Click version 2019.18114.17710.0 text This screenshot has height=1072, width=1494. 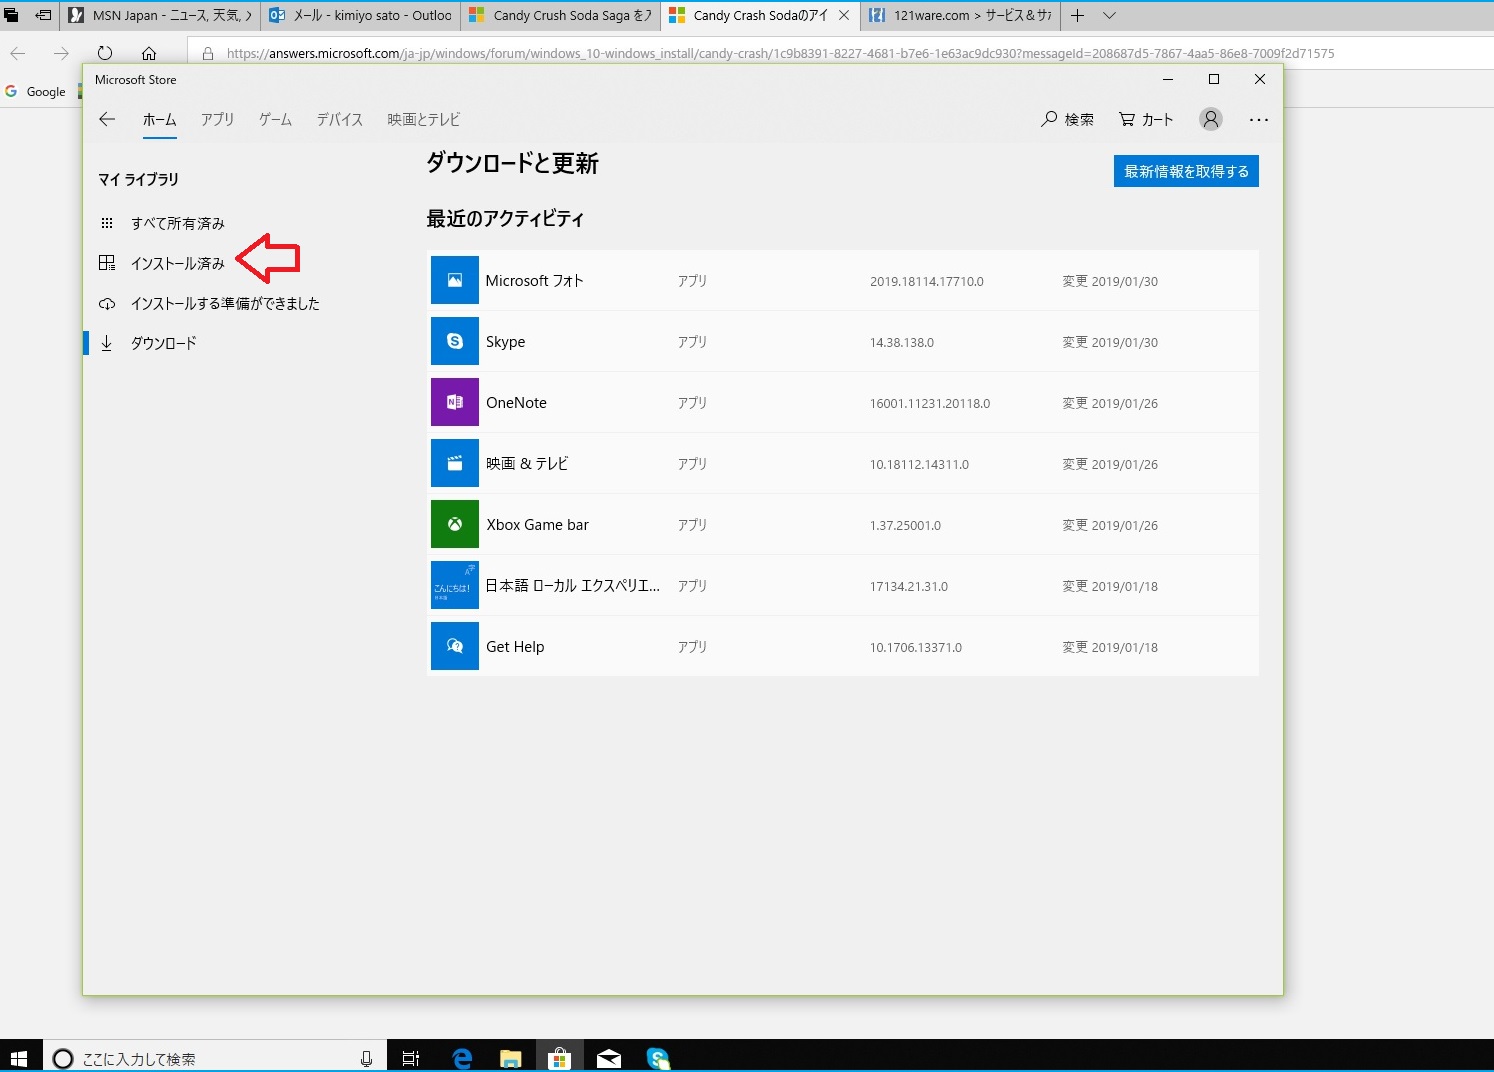point(927,282)
